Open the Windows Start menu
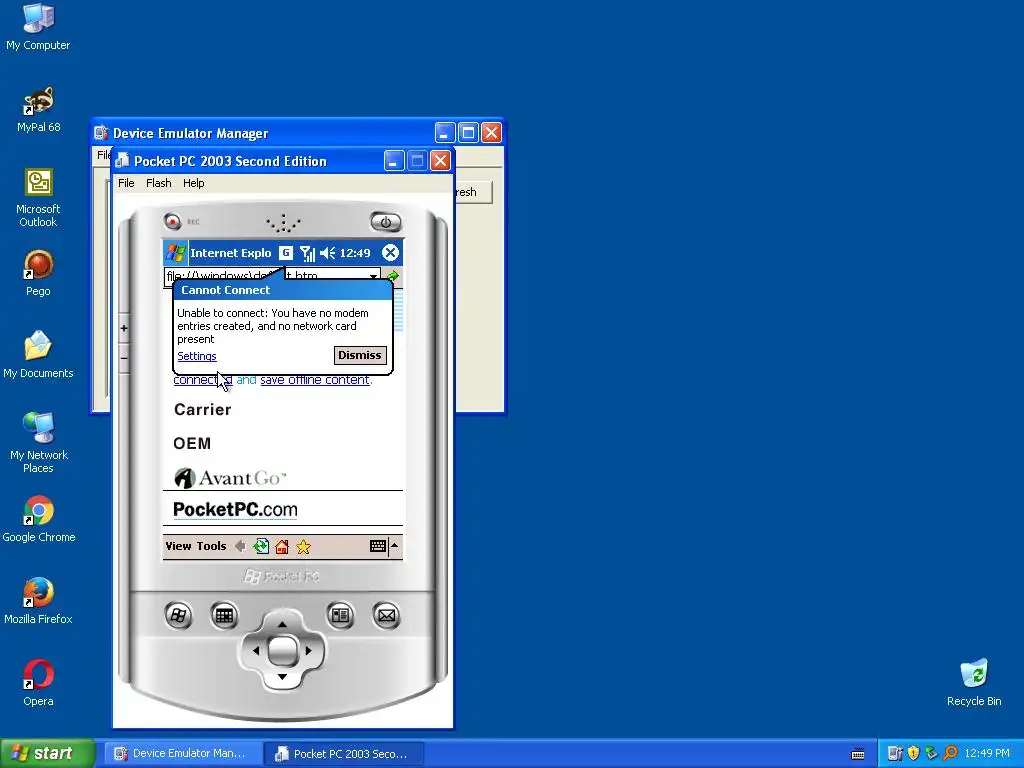The height and width of the screenshot is (768, 1024). (47, 754)
